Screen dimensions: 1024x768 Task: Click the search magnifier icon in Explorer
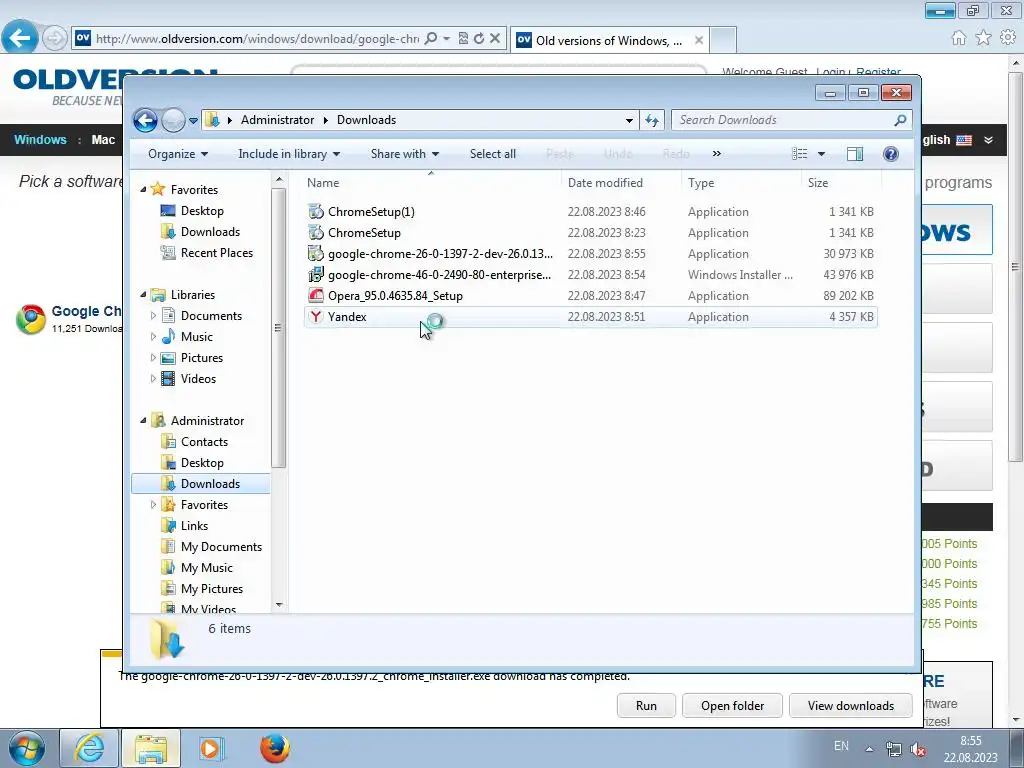pos(901,120)
